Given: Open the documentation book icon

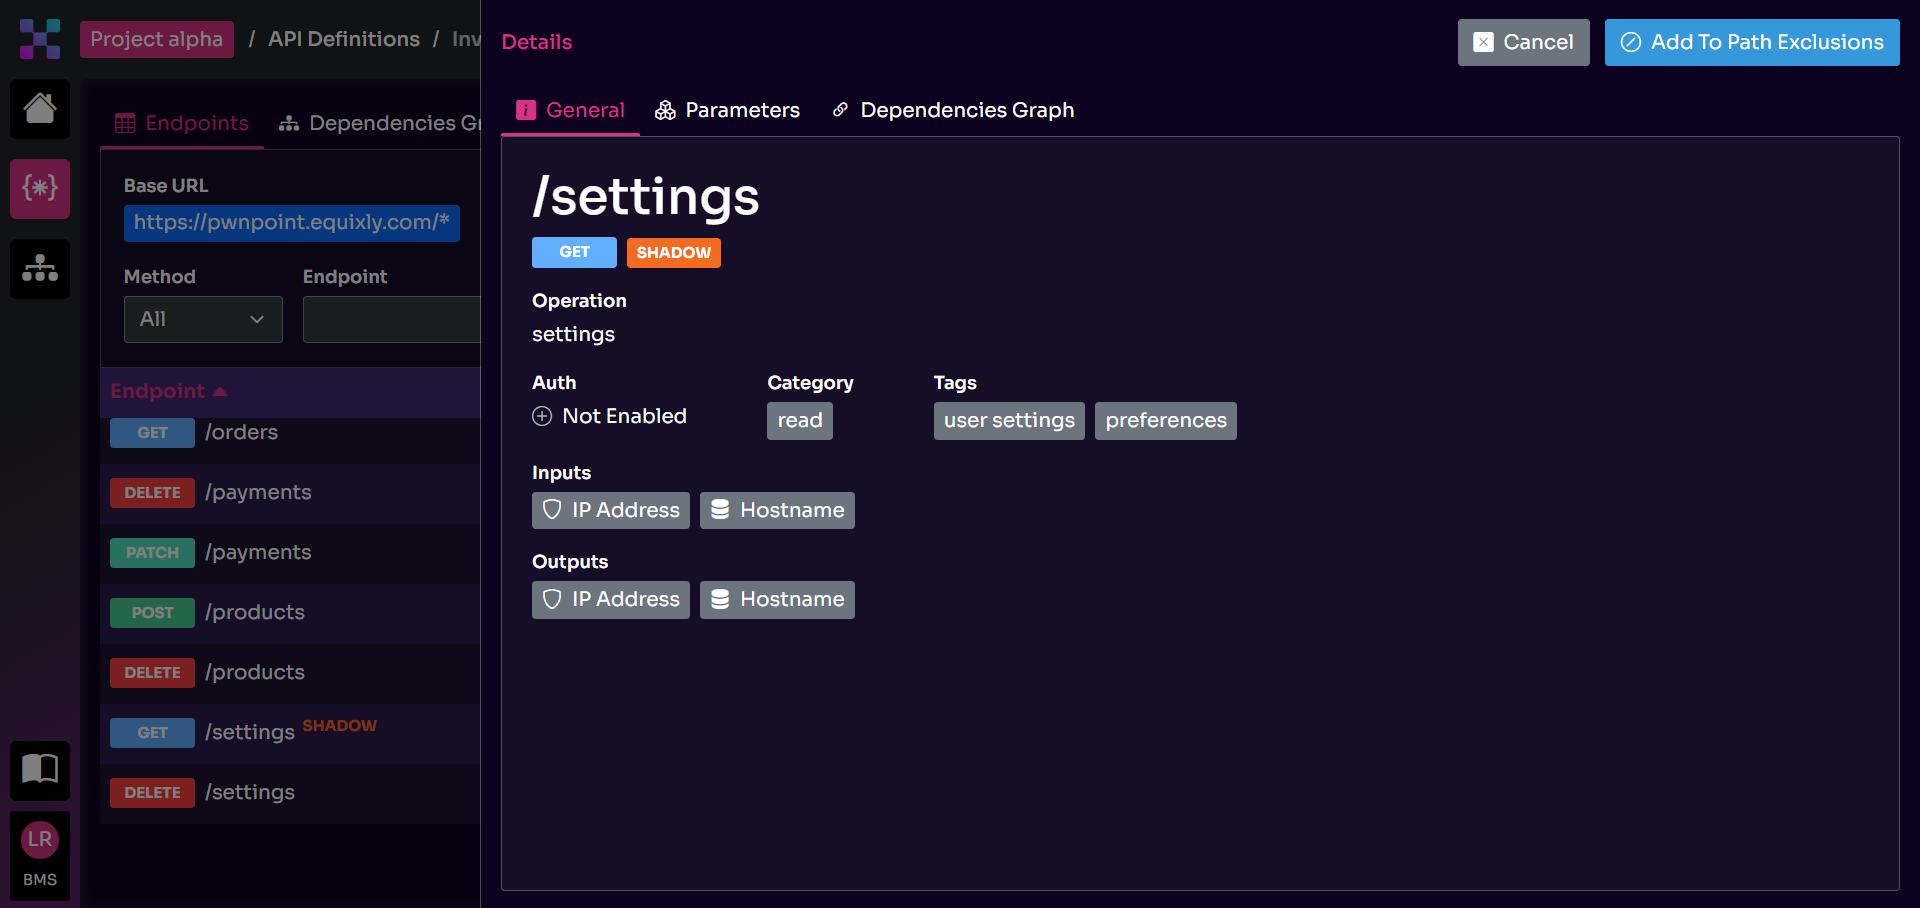Looking at the screenshot, I should [40, 769].
